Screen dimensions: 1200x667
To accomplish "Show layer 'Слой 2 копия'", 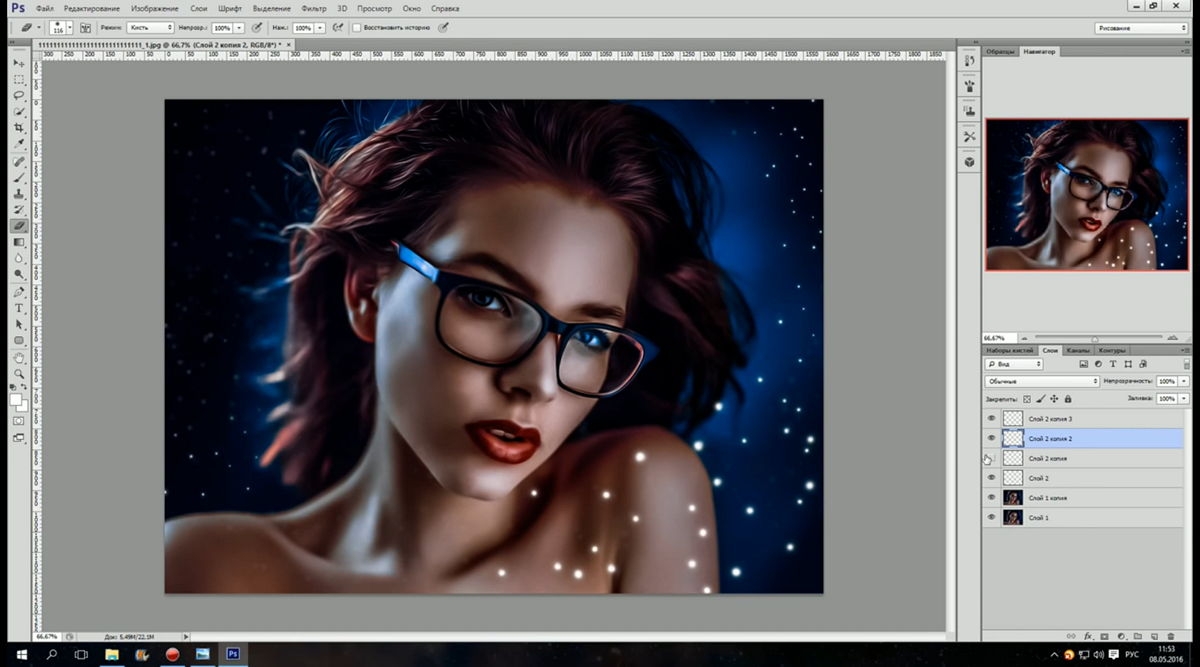I will click(992, 458).
